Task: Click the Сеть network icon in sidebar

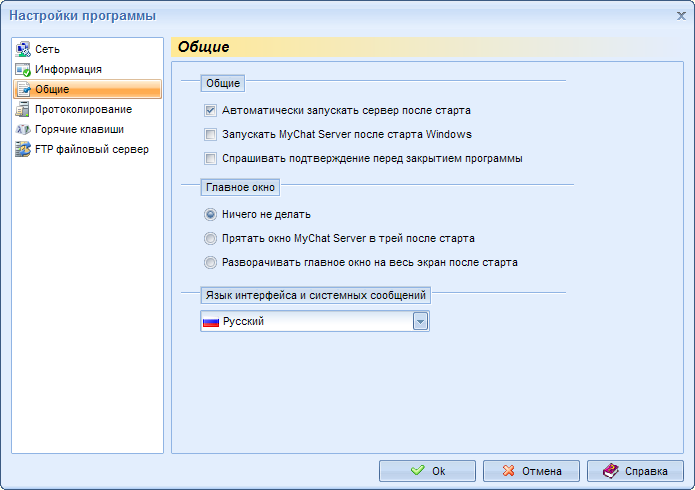Action: (x=23, y=49)
